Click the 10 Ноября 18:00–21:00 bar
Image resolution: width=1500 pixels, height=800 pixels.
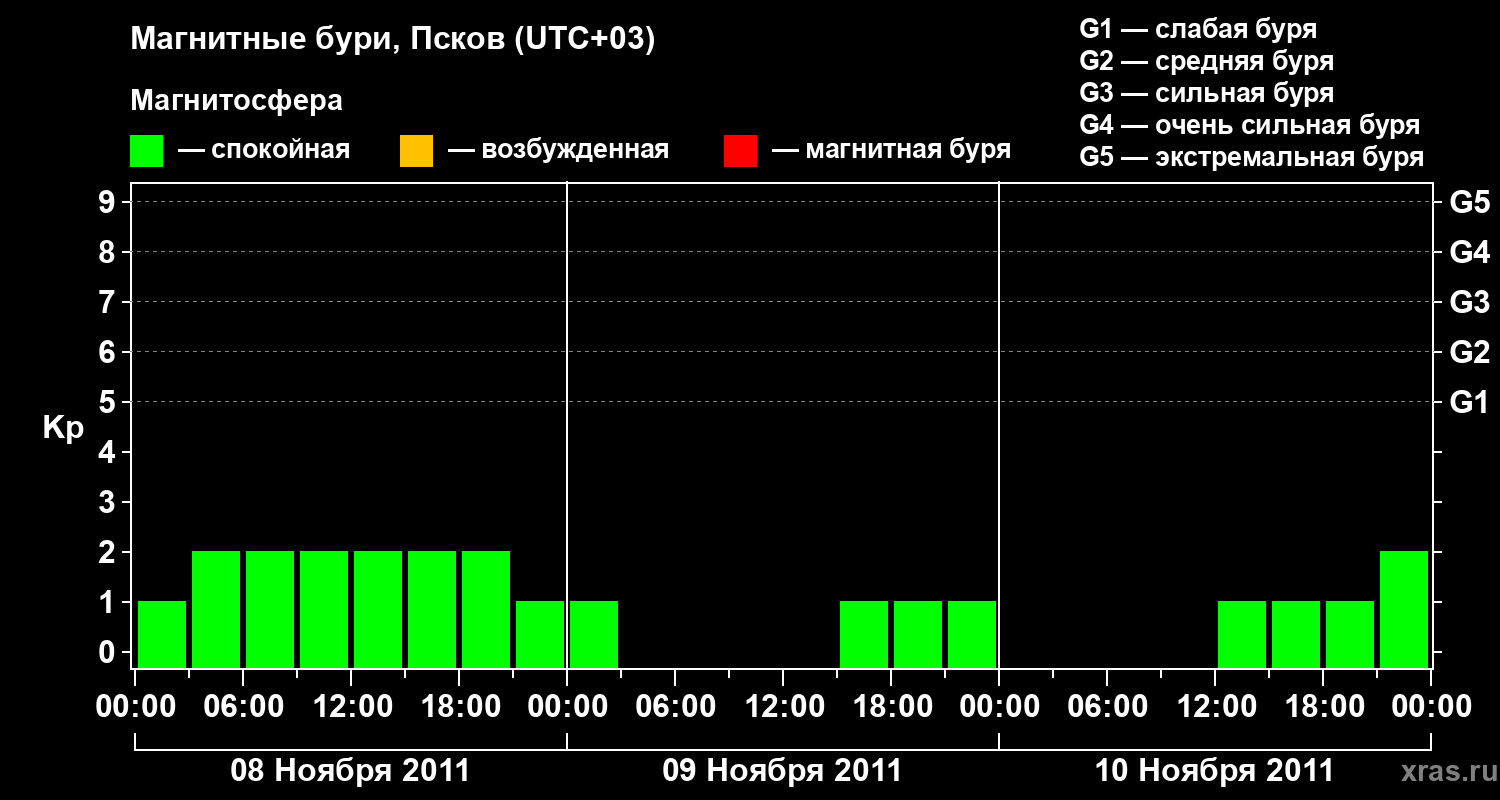pyautogui.click(x=1350, y=634)
